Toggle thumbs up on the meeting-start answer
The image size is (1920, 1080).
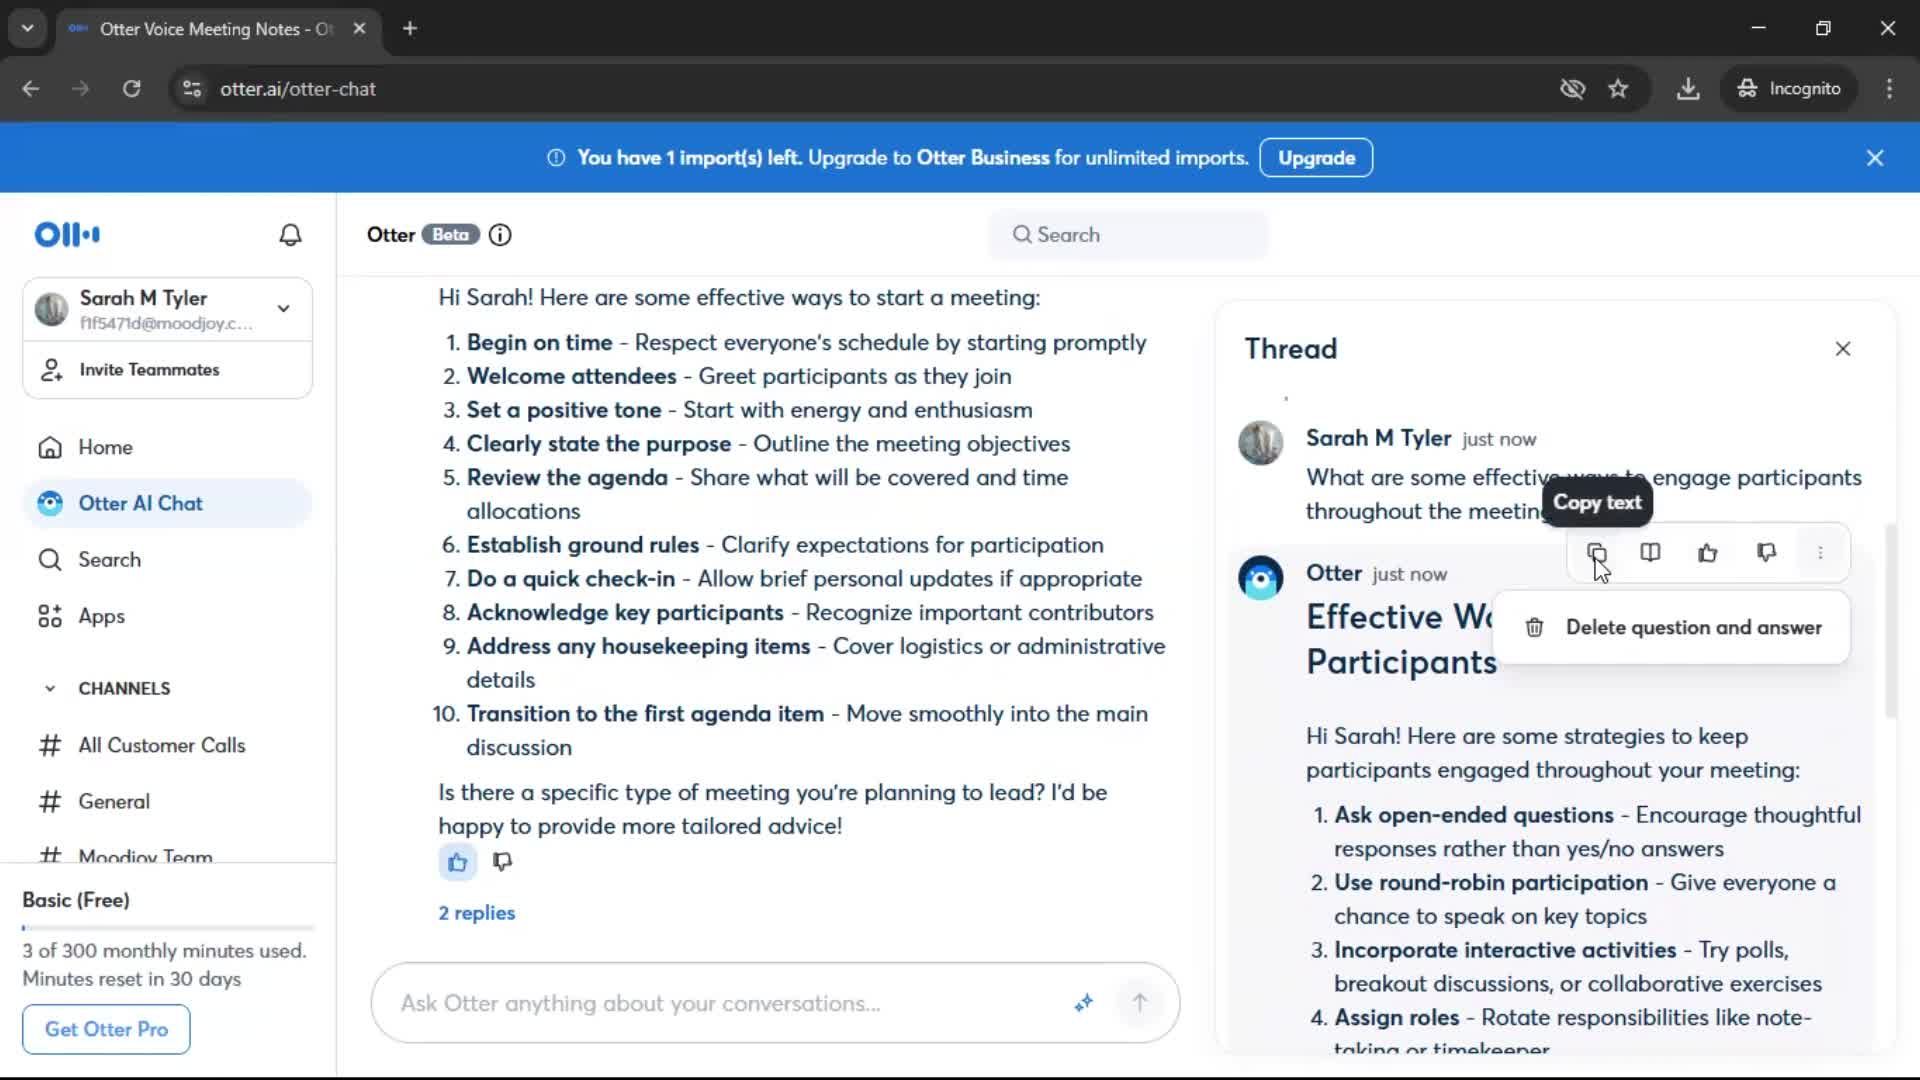(457, 862)
